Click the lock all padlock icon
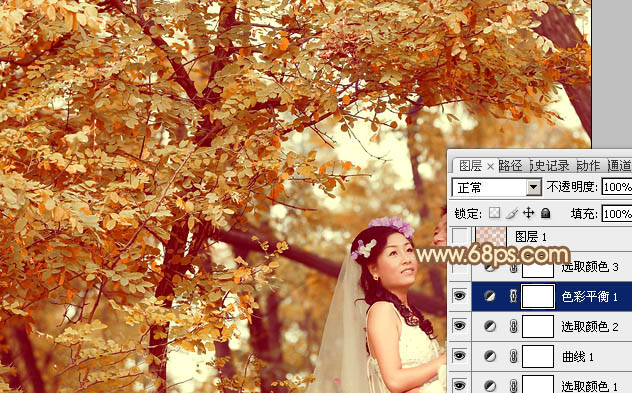 point(546,213)
